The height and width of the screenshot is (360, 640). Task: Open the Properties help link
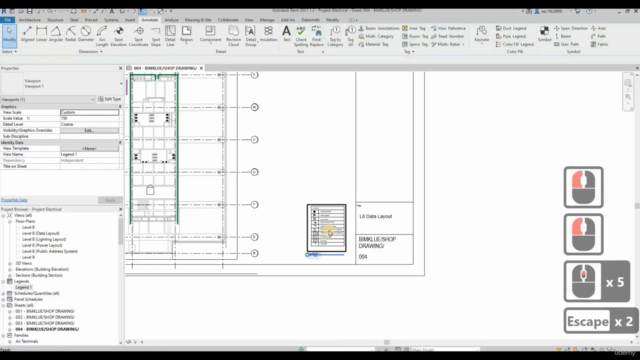[14, 200]
